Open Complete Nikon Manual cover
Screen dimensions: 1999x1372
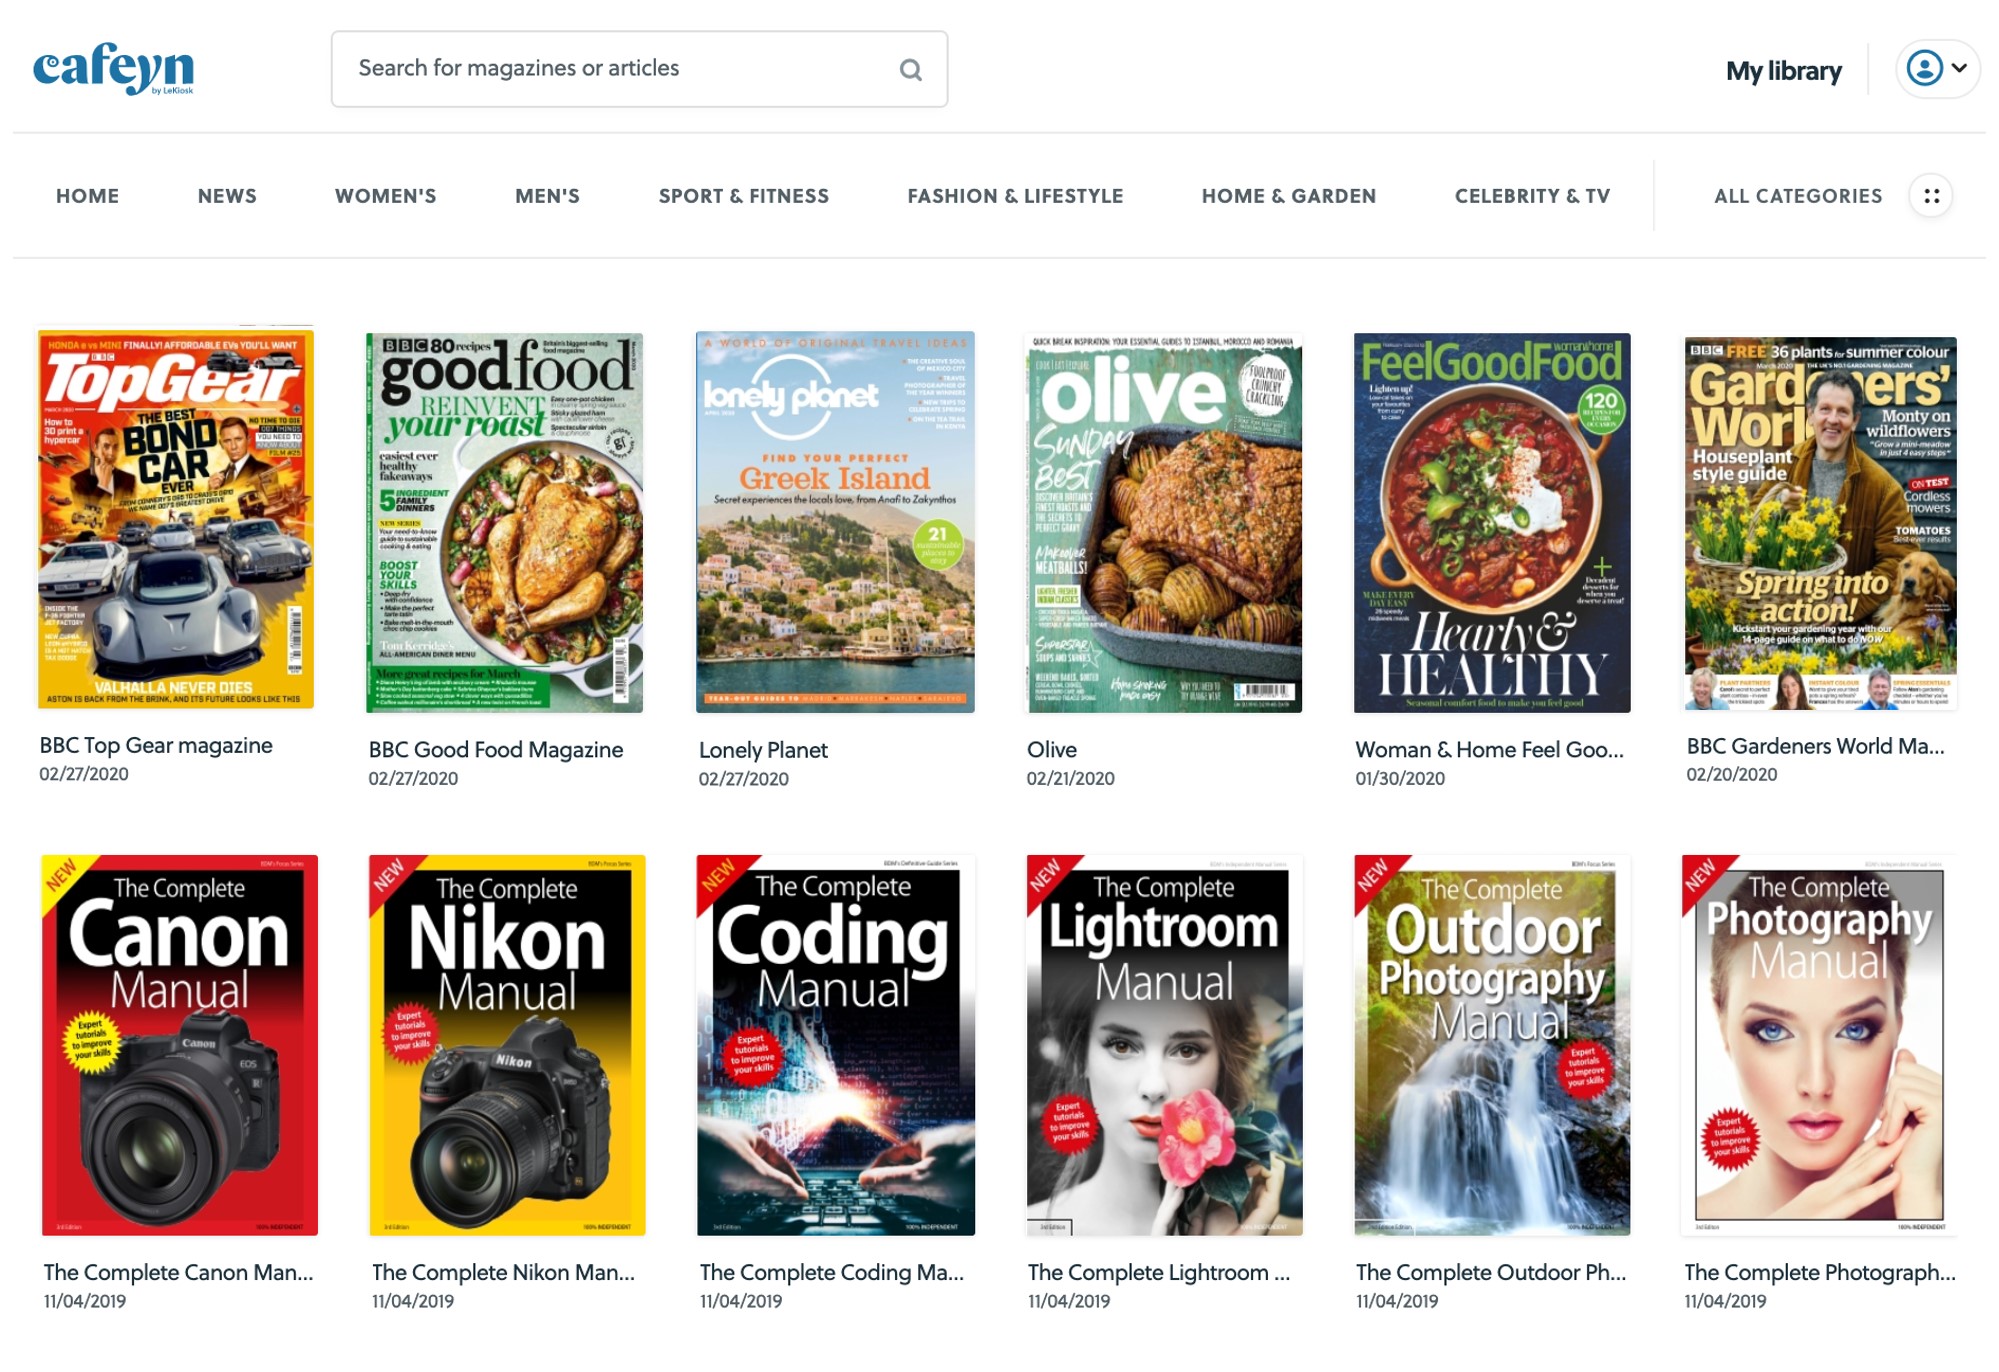coord(507,1045)
